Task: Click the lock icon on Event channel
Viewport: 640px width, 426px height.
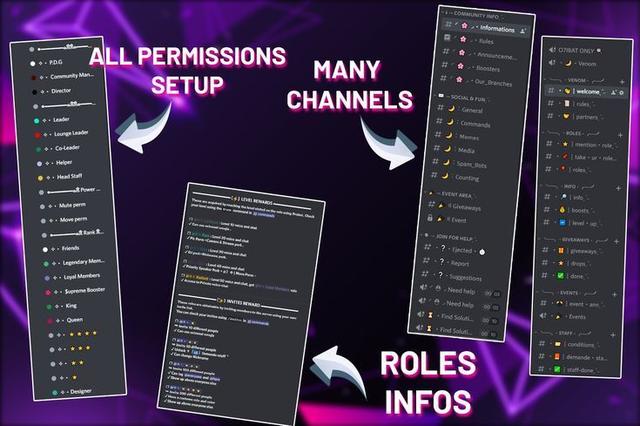Action: tap(430, 218)
